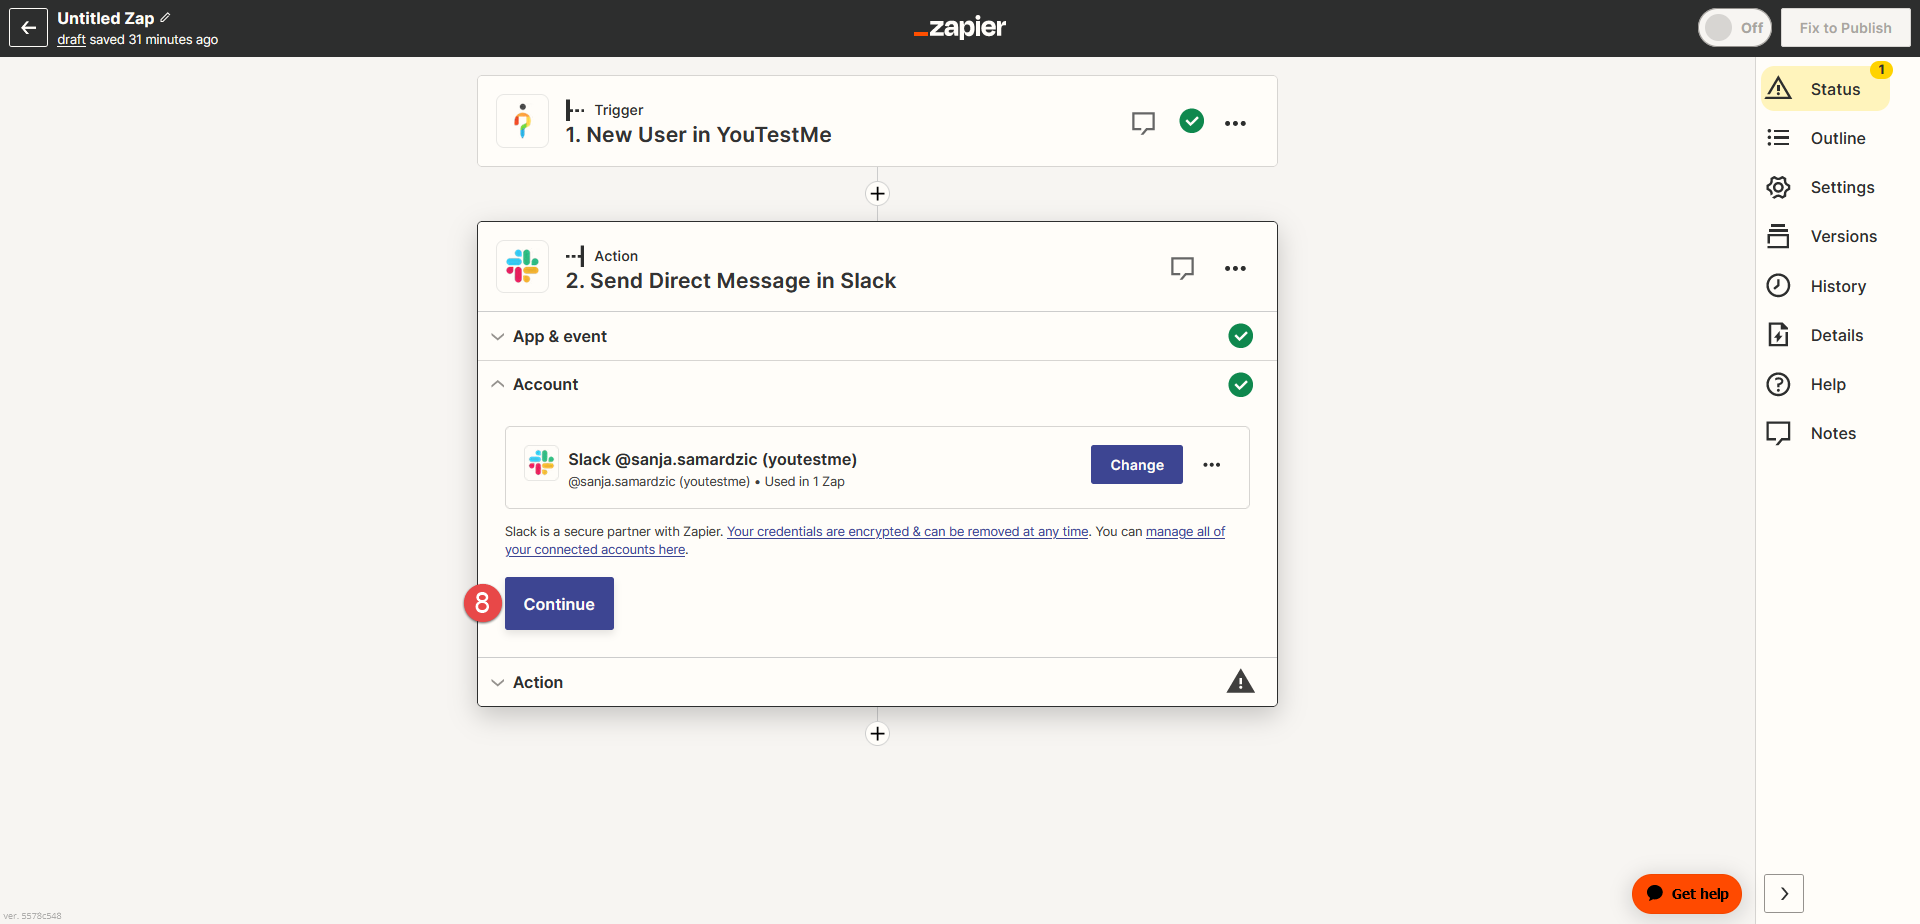
Task: Open the draft link
Action: pyautogui.click(x=71, y=40)
